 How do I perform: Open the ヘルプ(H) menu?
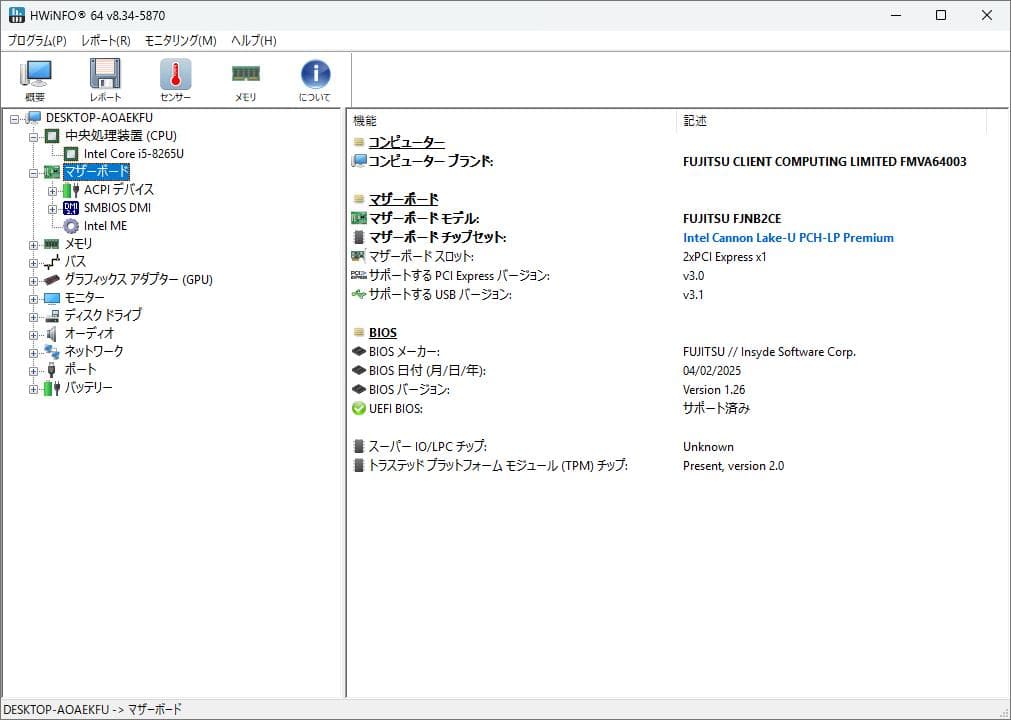click(254, 41)
